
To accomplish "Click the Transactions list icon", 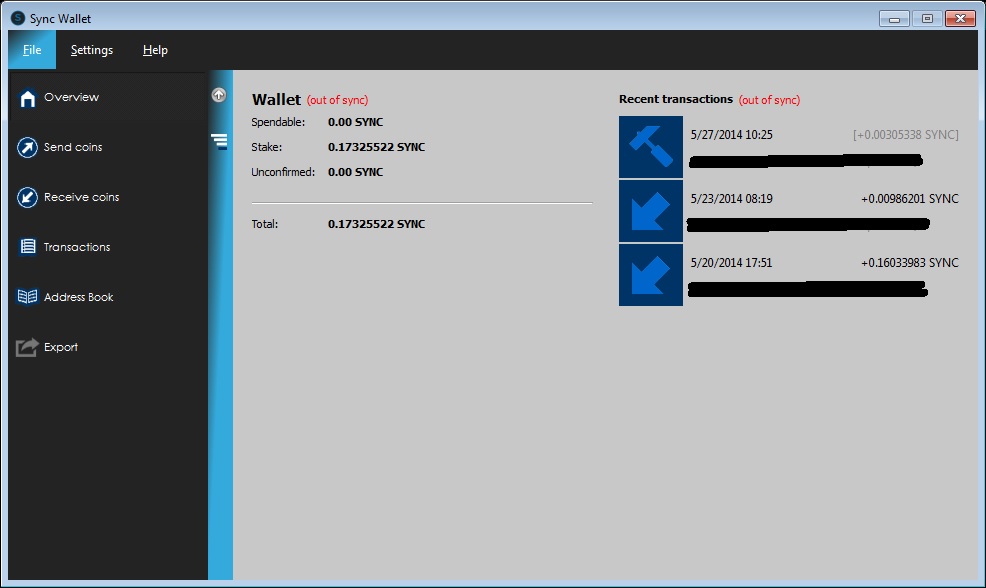I will tap(28, 247).
